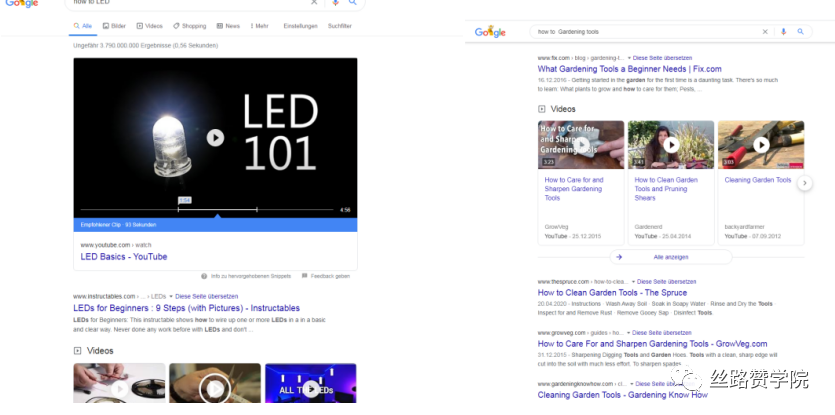The width and height of the screenshot is (835, 415).
Task: Open the Shopping tab
Action: coord(190,26)
